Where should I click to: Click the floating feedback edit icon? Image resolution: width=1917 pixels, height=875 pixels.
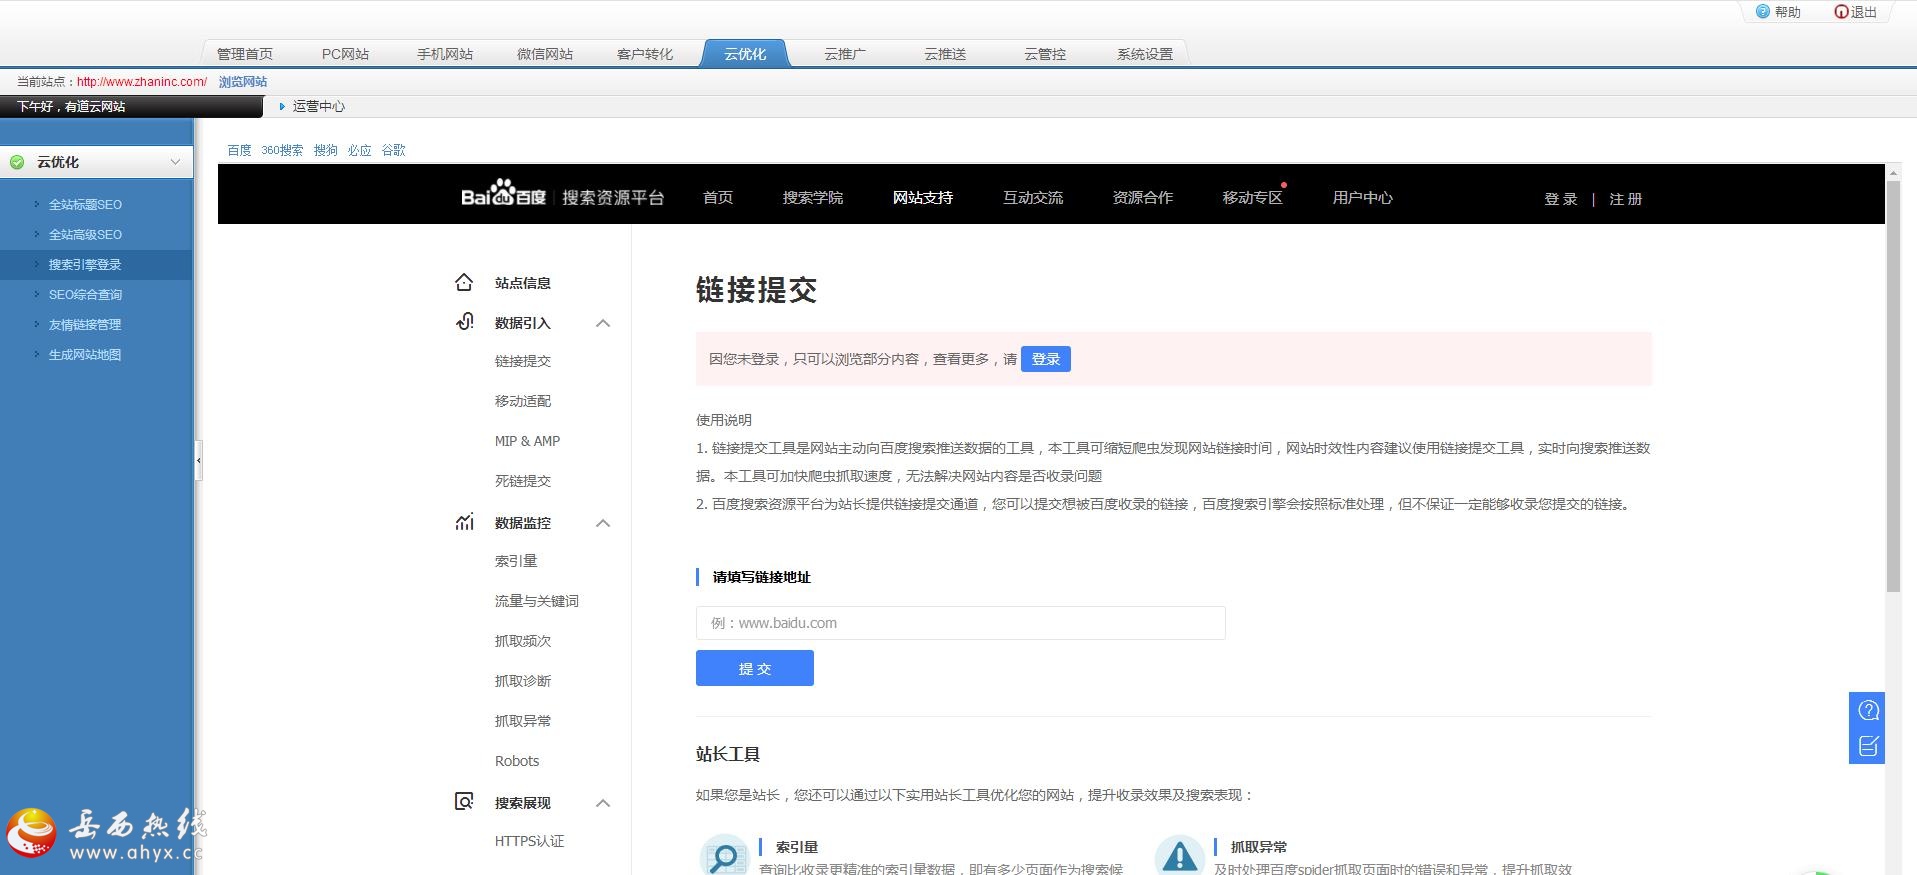click(x=1868, y=746)
